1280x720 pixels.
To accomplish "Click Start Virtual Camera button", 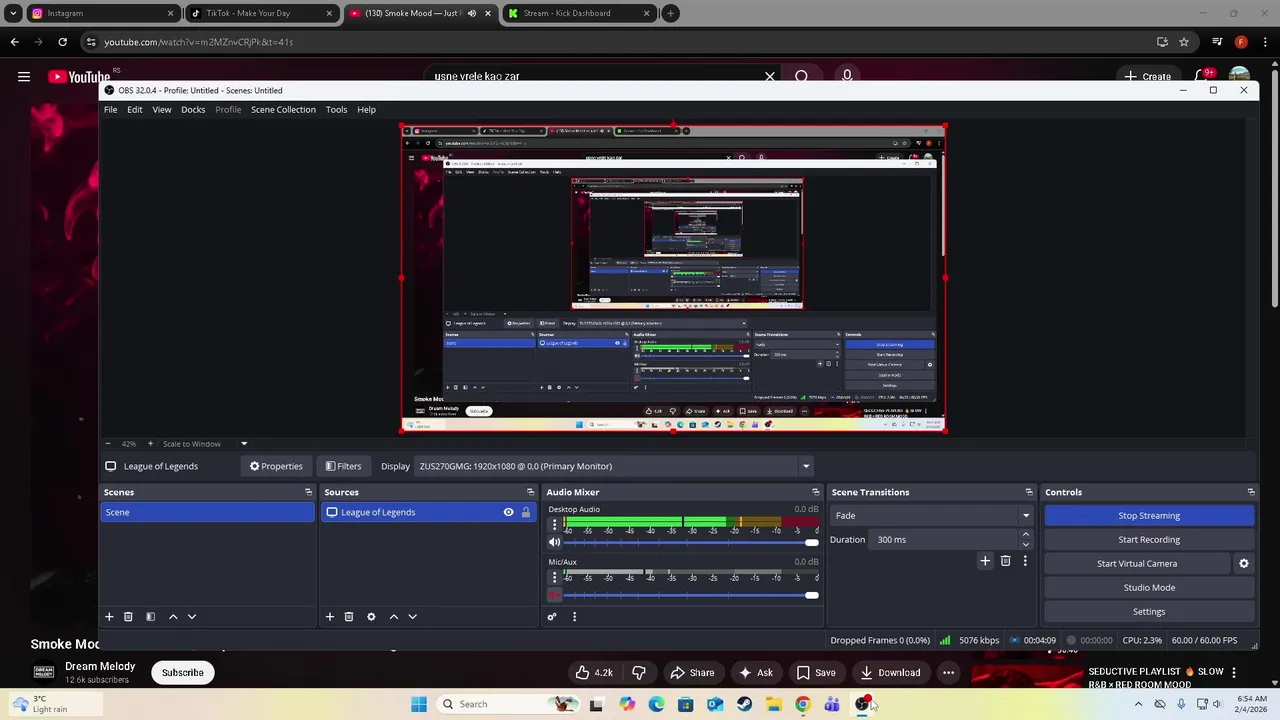I will [1137, 564].
